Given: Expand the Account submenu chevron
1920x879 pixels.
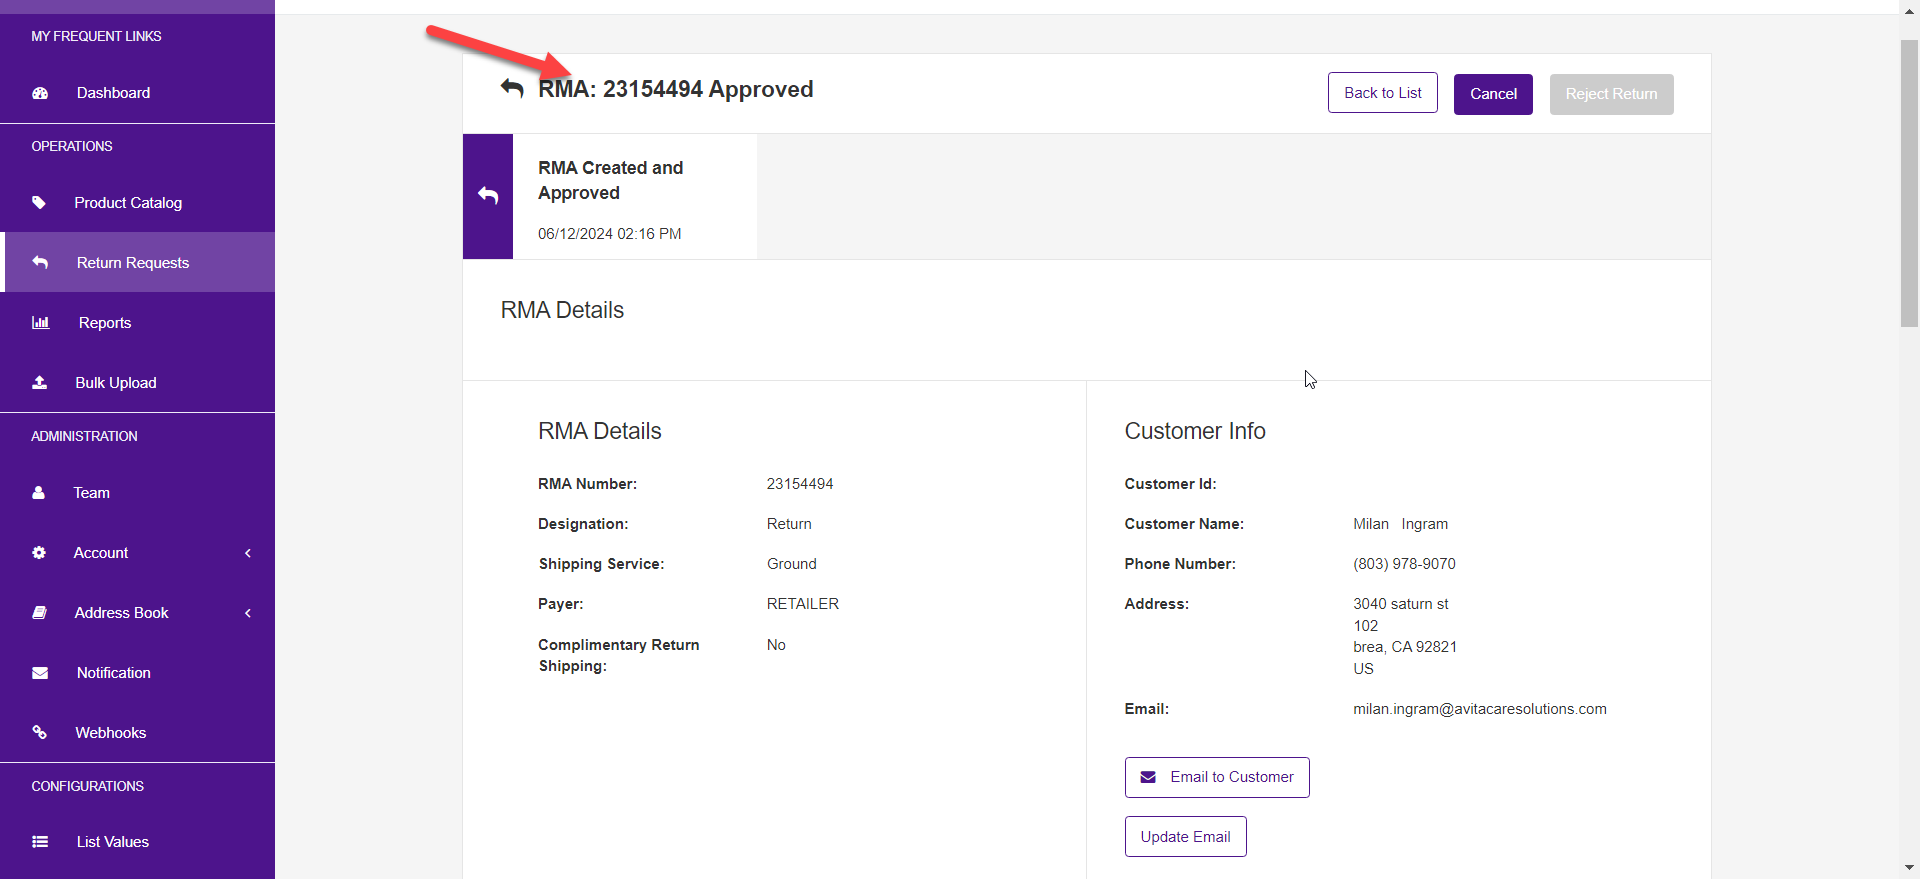Looking at the screenshot, I should [x=248, y=553].
